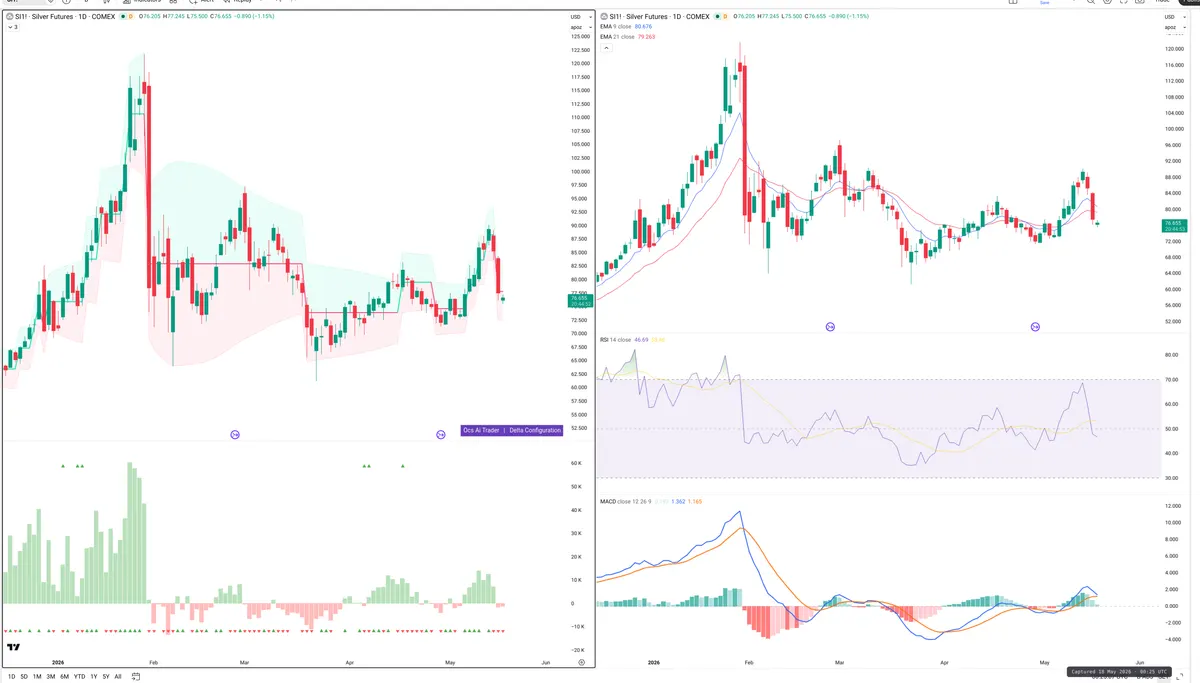Click the green market-open status dot on left chart
The width and height of the screenshot is (1200, 683).
click(x=122, y=17)
